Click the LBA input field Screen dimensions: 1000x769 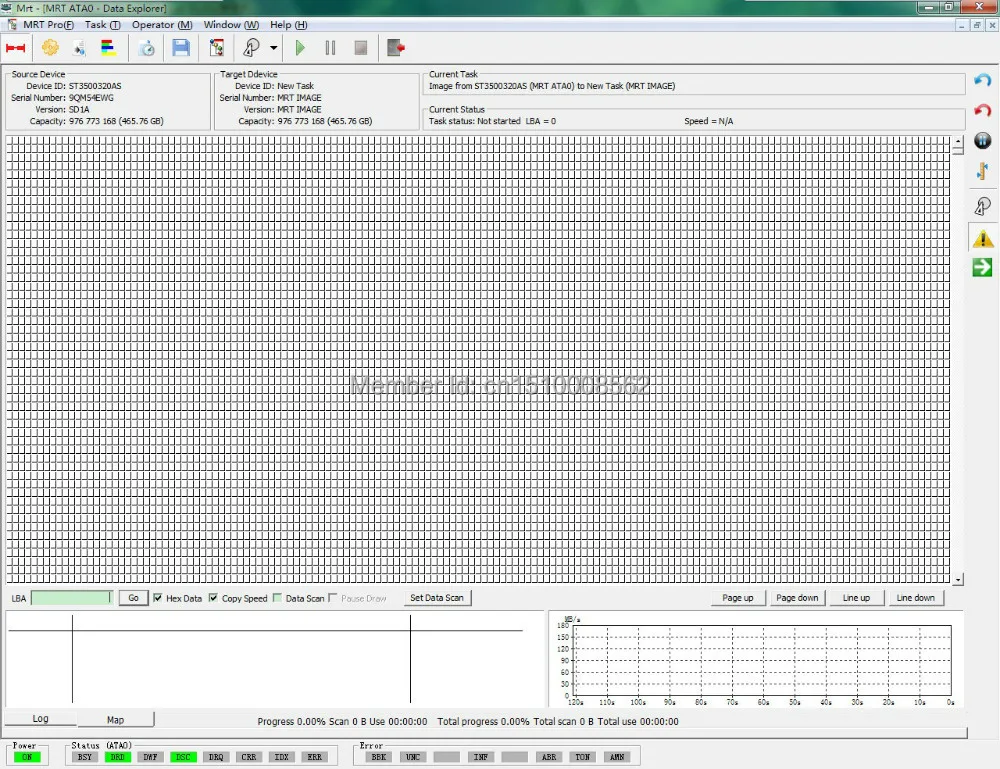pyautogui.click(x=71, y=598)
